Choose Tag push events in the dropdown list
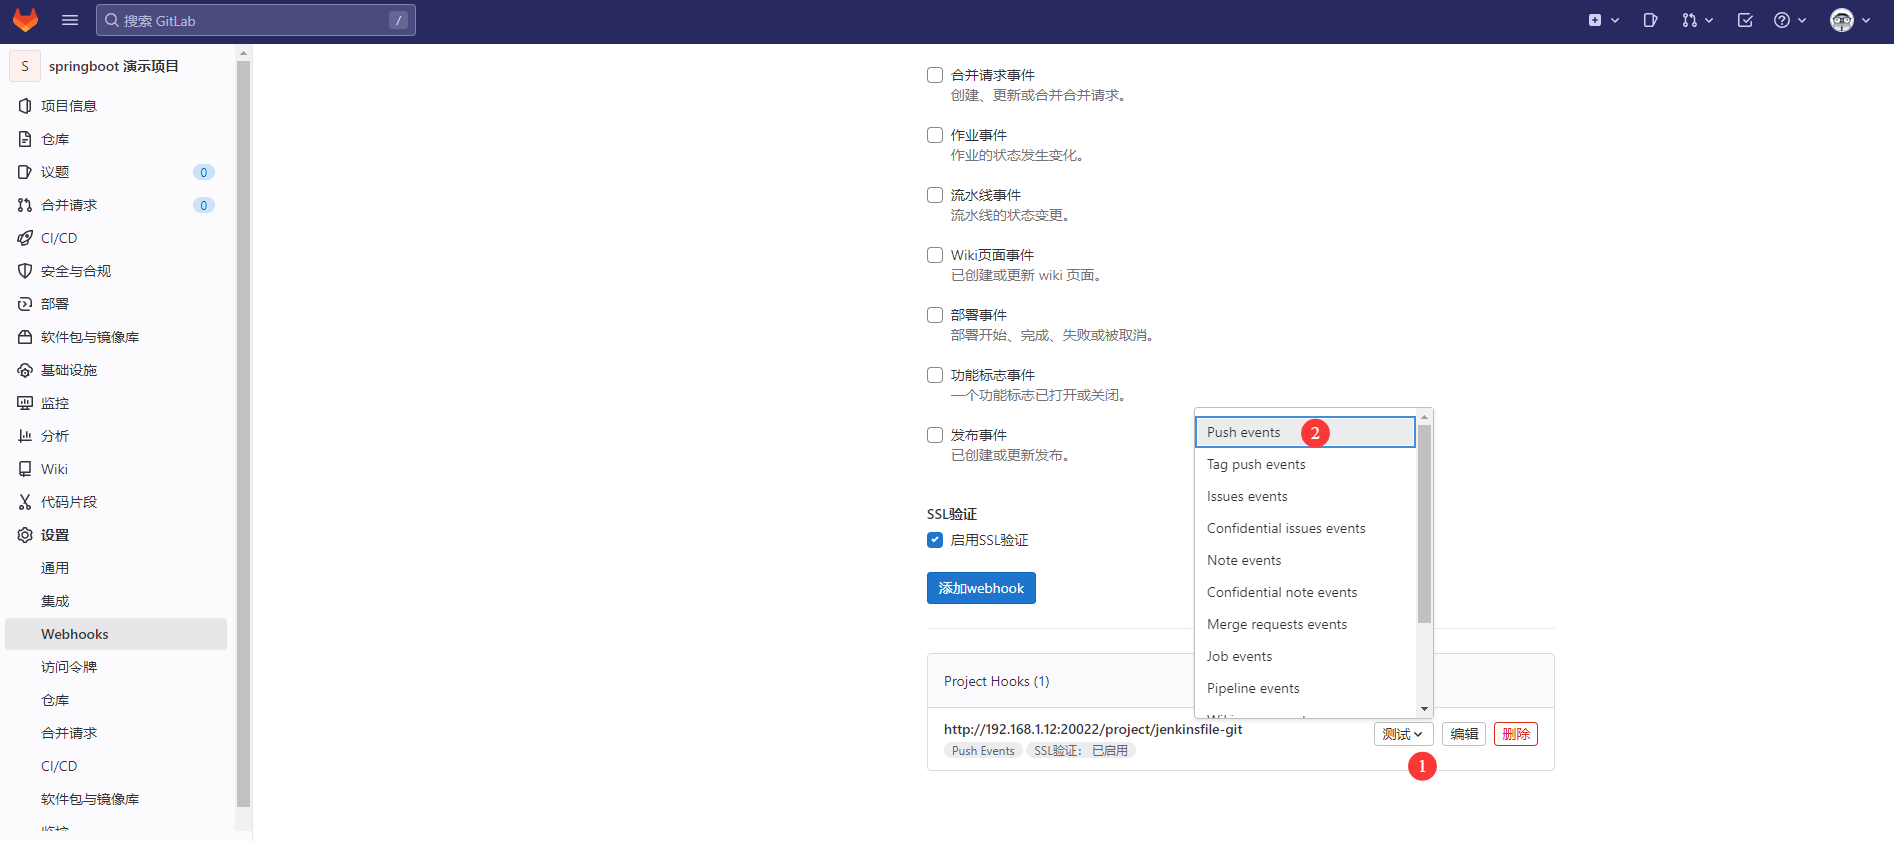This screenshot has height=841, width=1894. [1256, 464]
